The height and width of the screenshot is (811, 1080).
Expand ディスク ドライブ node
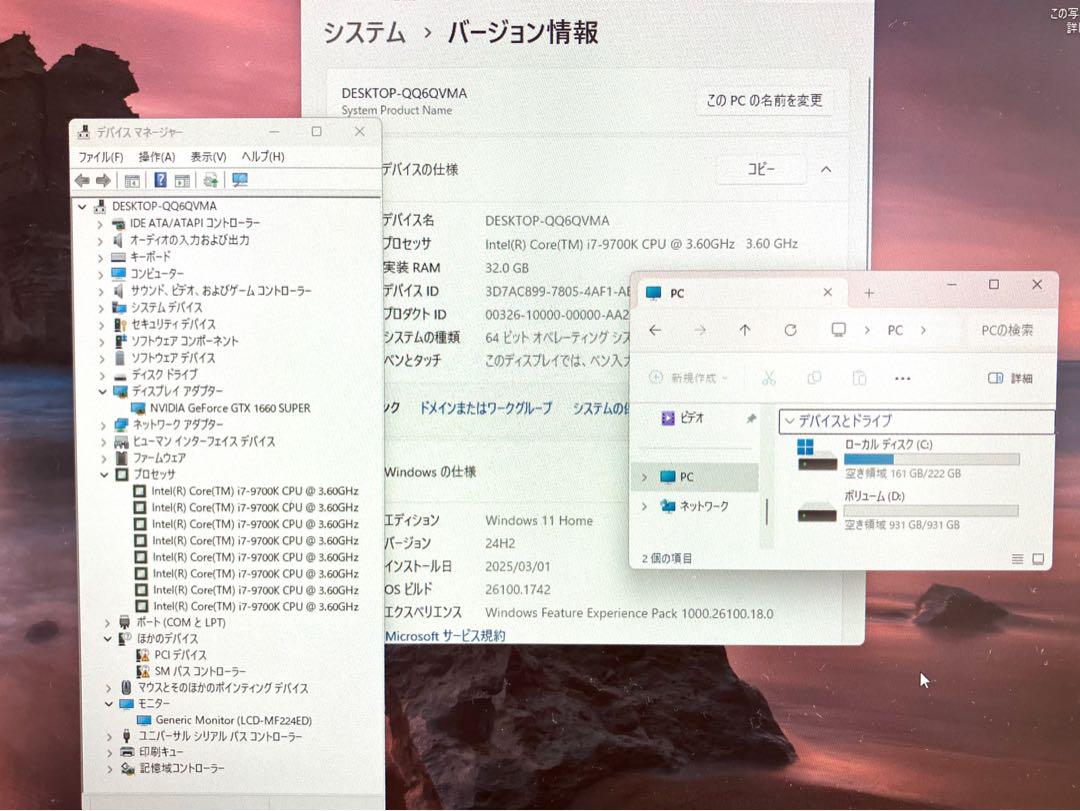click(x=102, y=376)
